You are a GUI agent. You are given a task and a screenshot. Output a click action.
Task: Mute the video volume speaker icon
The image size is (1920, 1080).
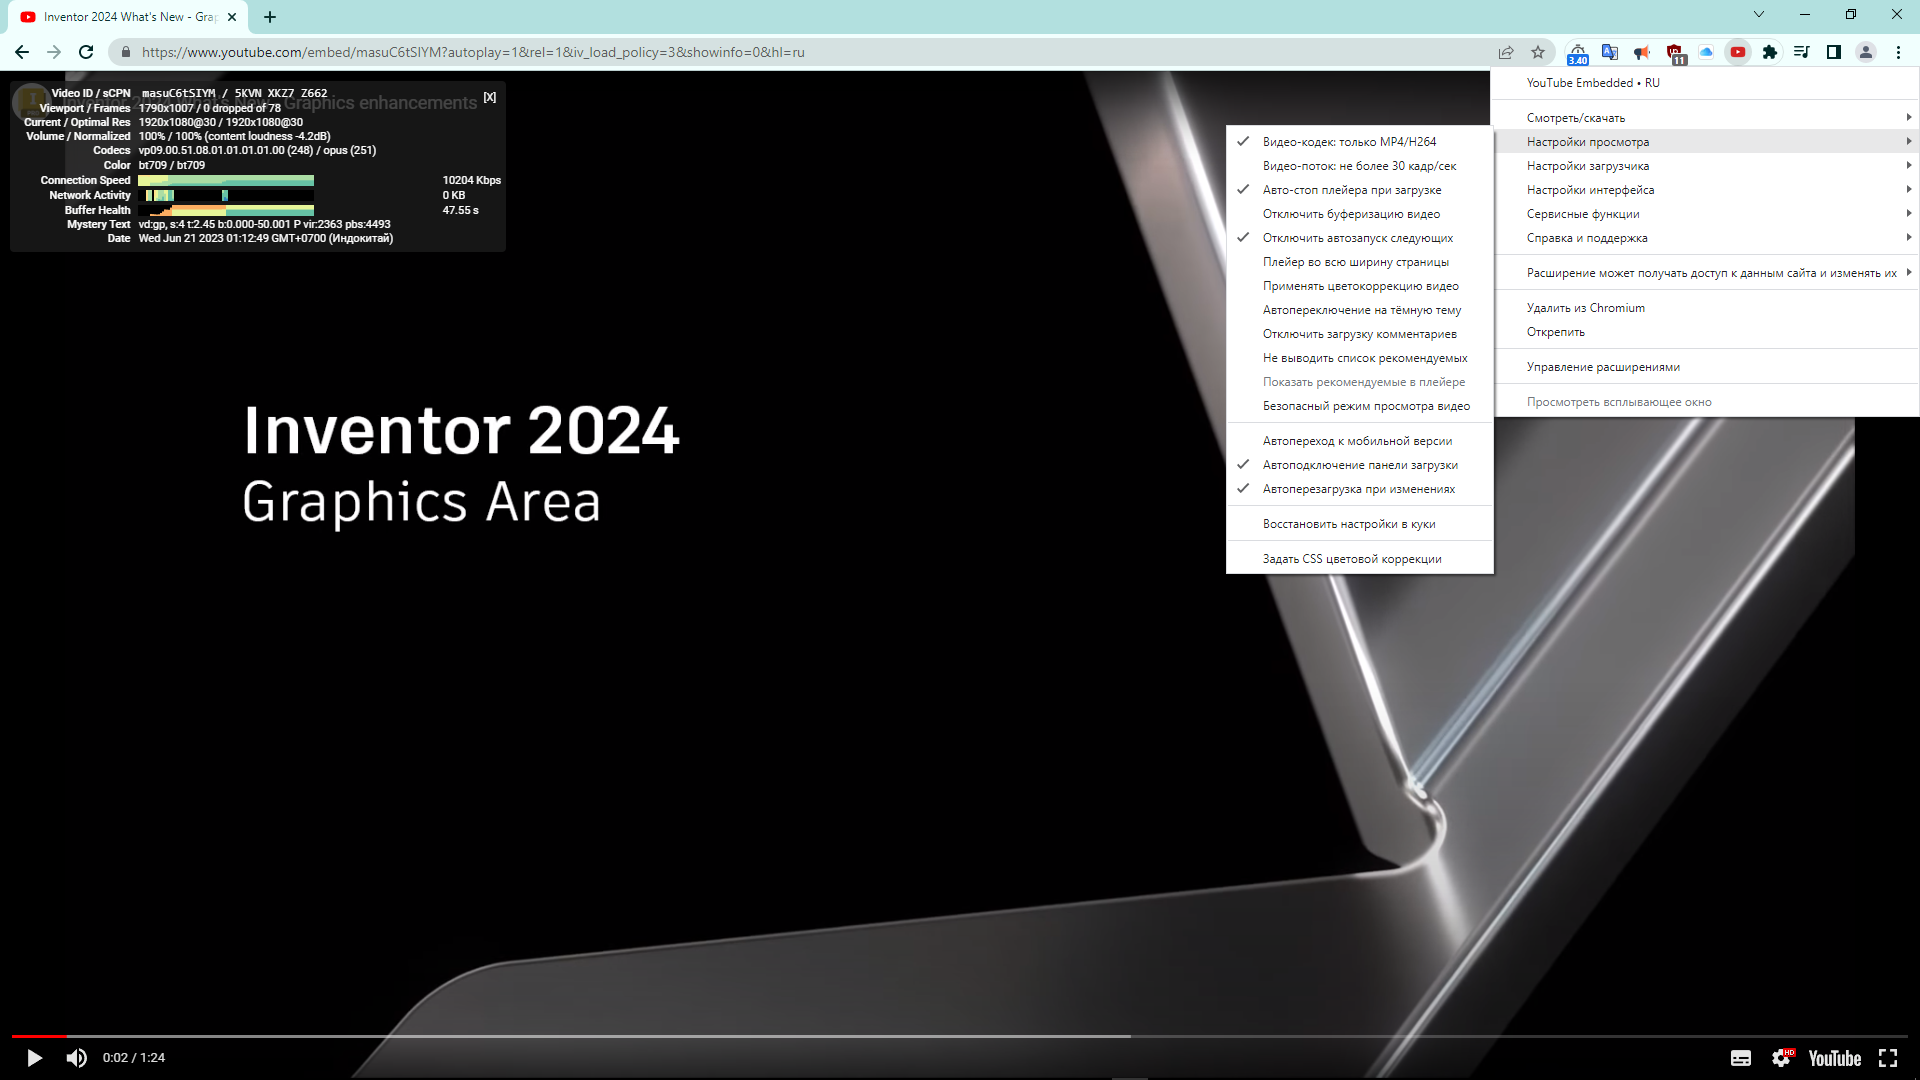point(77,1058)
